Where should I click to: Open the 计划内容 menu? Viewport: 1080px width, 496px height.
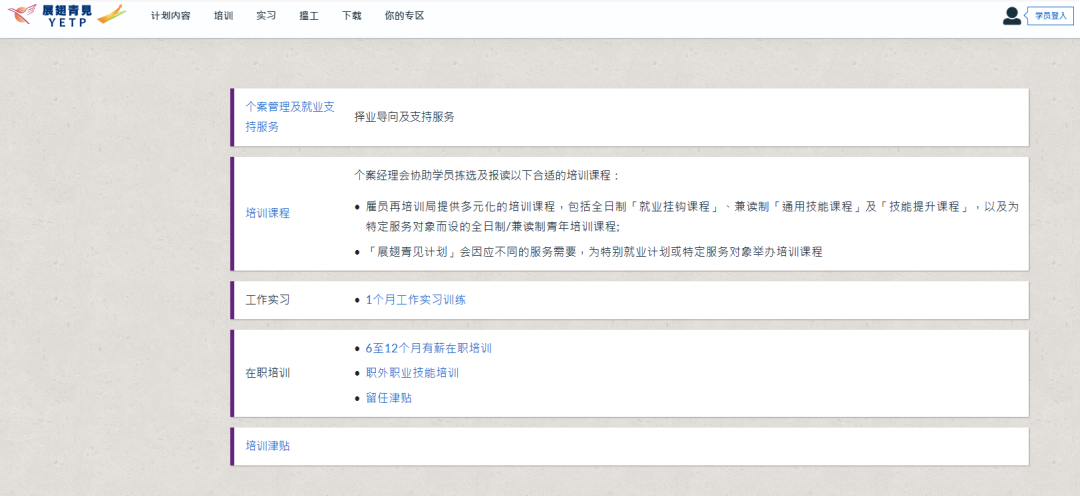[170, 16]
